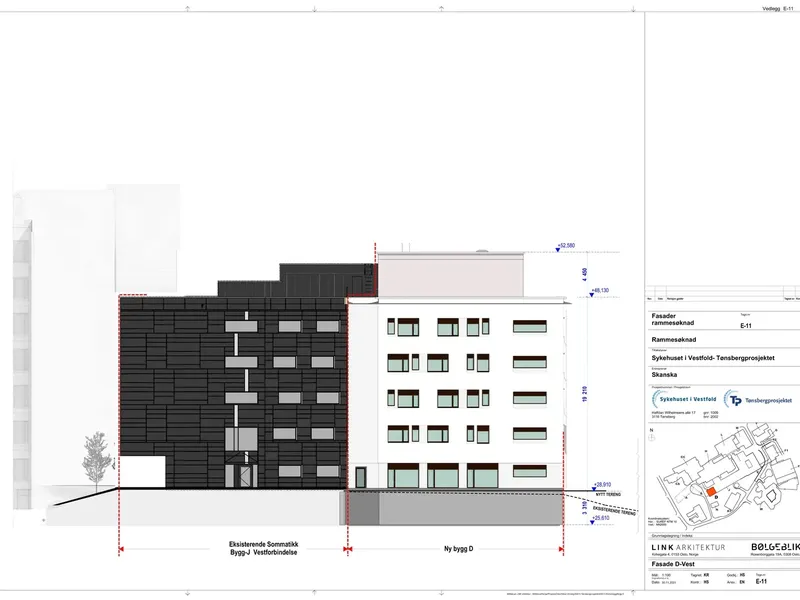Click the Vedlegg E-11 header text
Viewport: 800px width, 600px height.
[x=778, y=9]
